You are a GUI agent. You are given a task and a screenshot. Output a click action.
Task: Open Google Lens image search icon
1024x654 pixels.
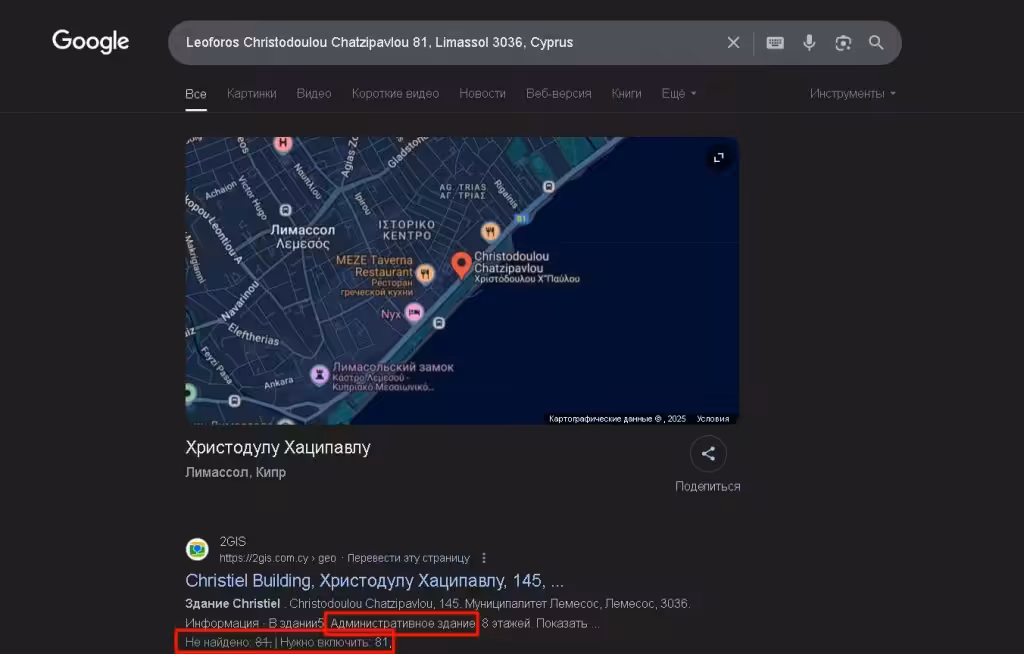[843, 42]
